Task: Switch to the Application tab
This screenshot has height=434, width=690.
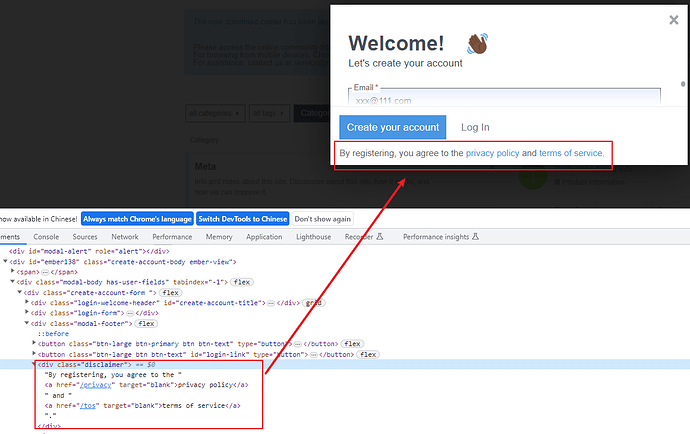Action: click(x=264, y=237)
